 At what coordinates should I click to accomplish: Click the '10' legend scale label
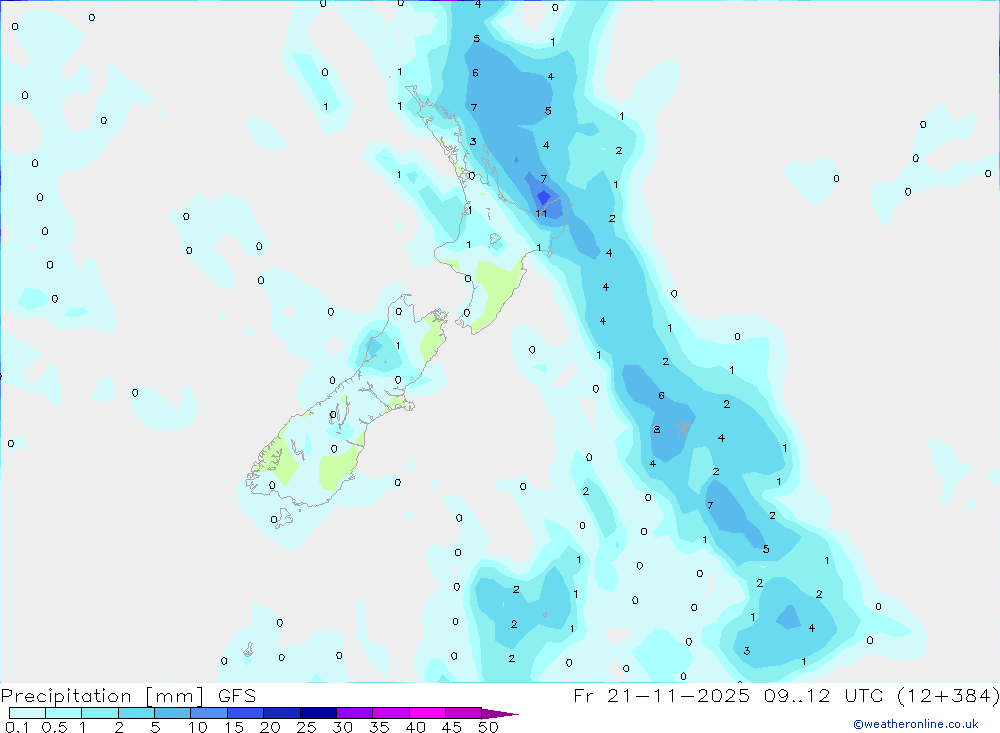tap(198, 727)
